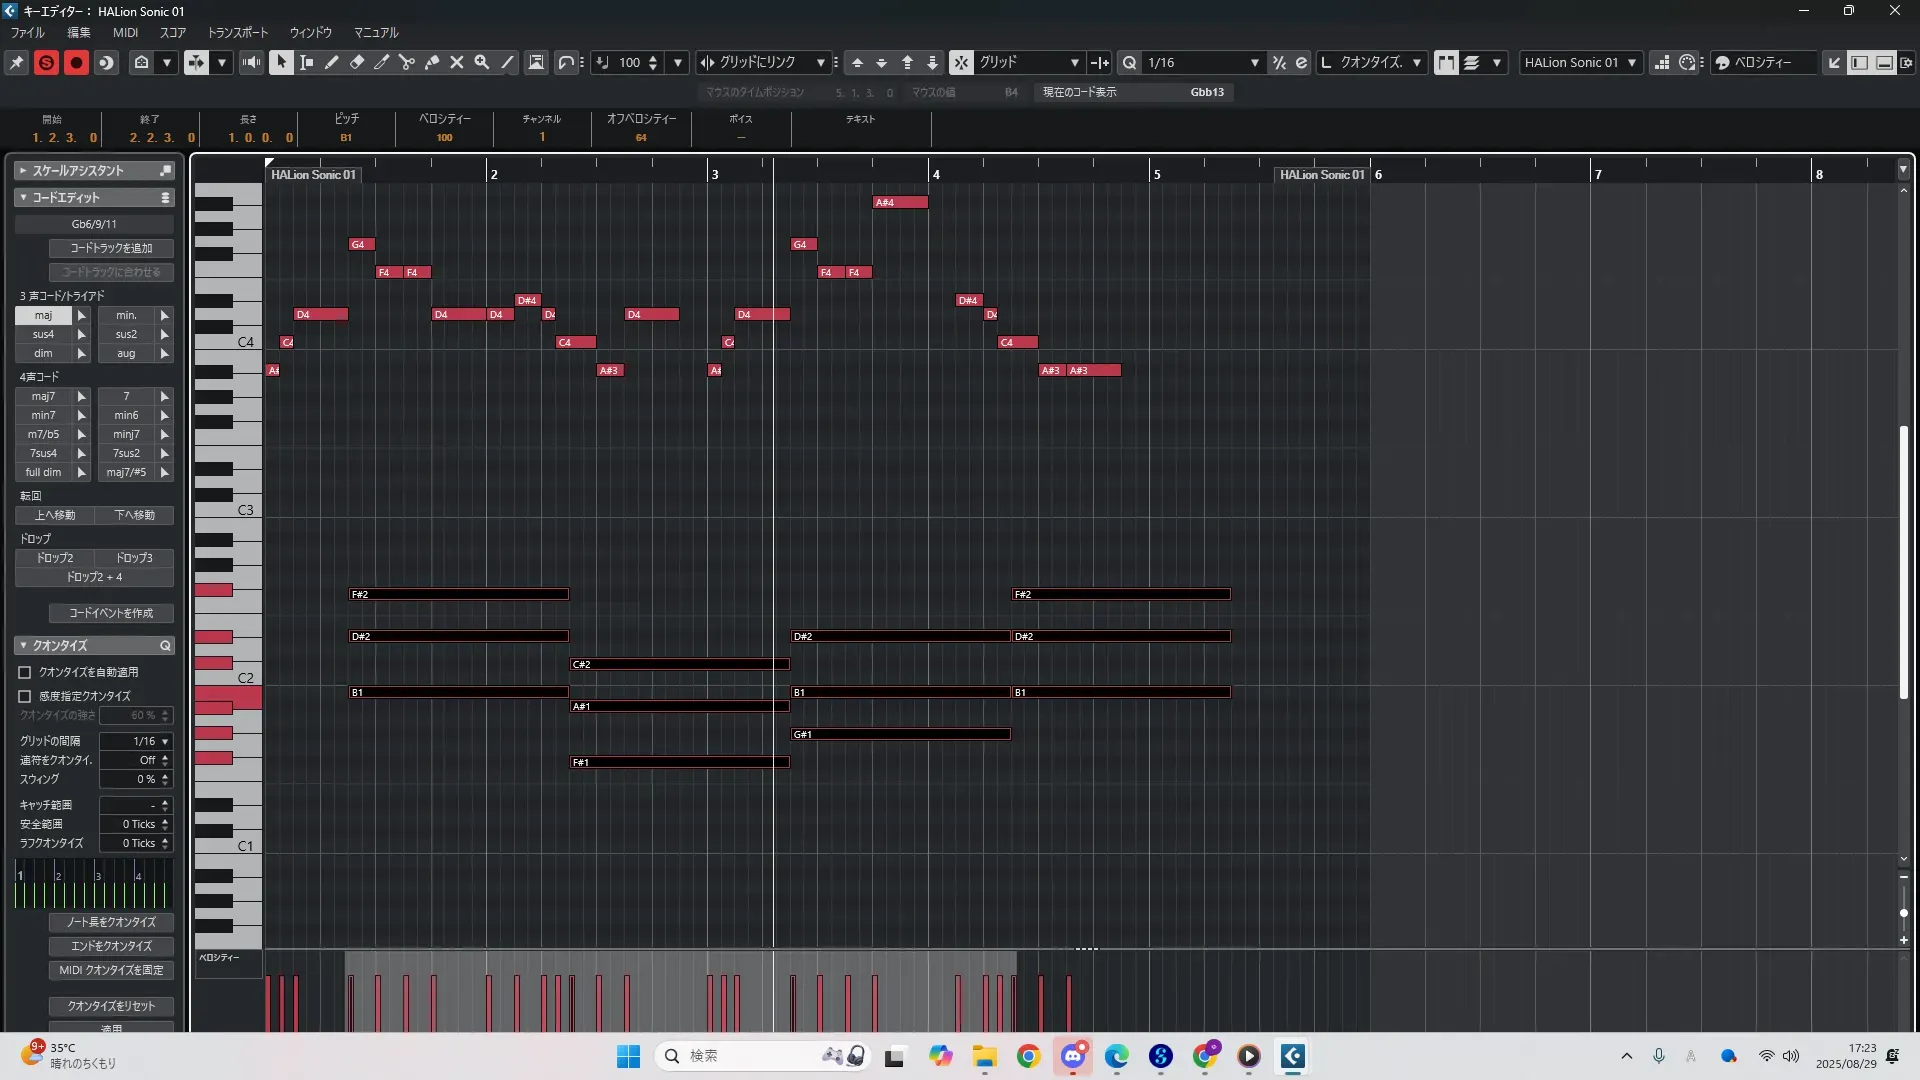Click the コードトラックを追加 button
The height and width of the screenshot is (1080, 1920).
coord(111,248)
